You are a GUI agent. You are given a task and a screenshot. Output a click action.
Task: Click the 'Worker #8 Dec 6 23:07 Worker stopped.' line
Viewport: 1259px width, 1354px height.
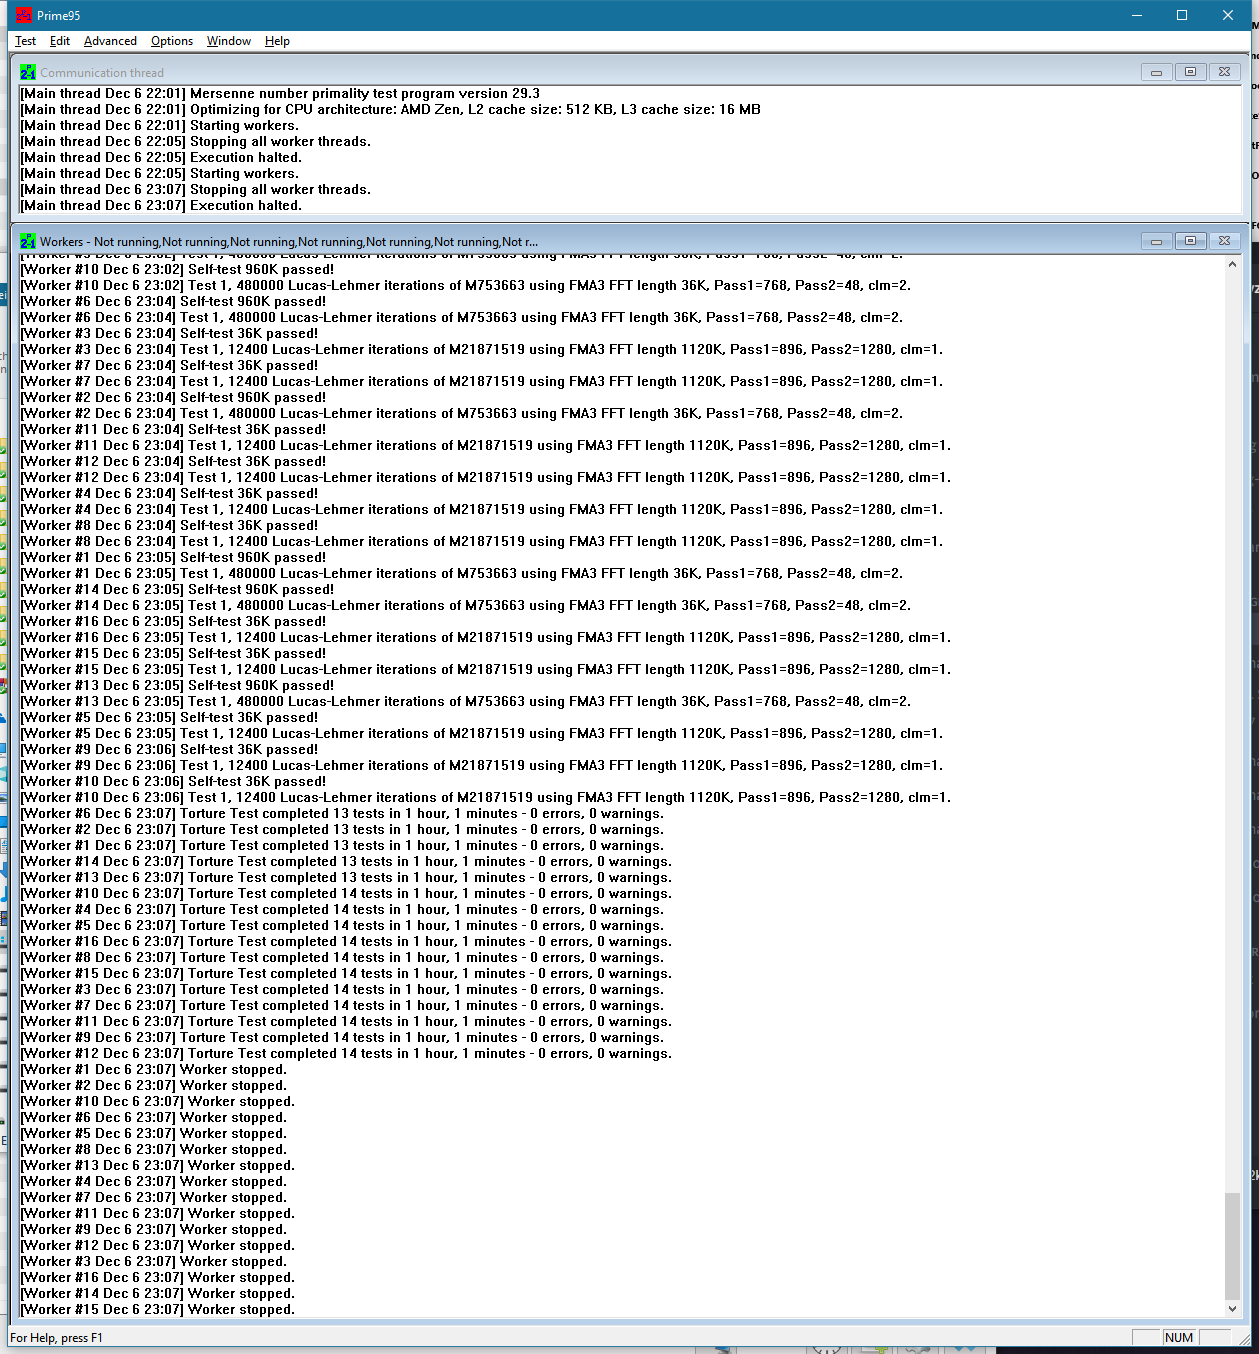(153, 1149)
